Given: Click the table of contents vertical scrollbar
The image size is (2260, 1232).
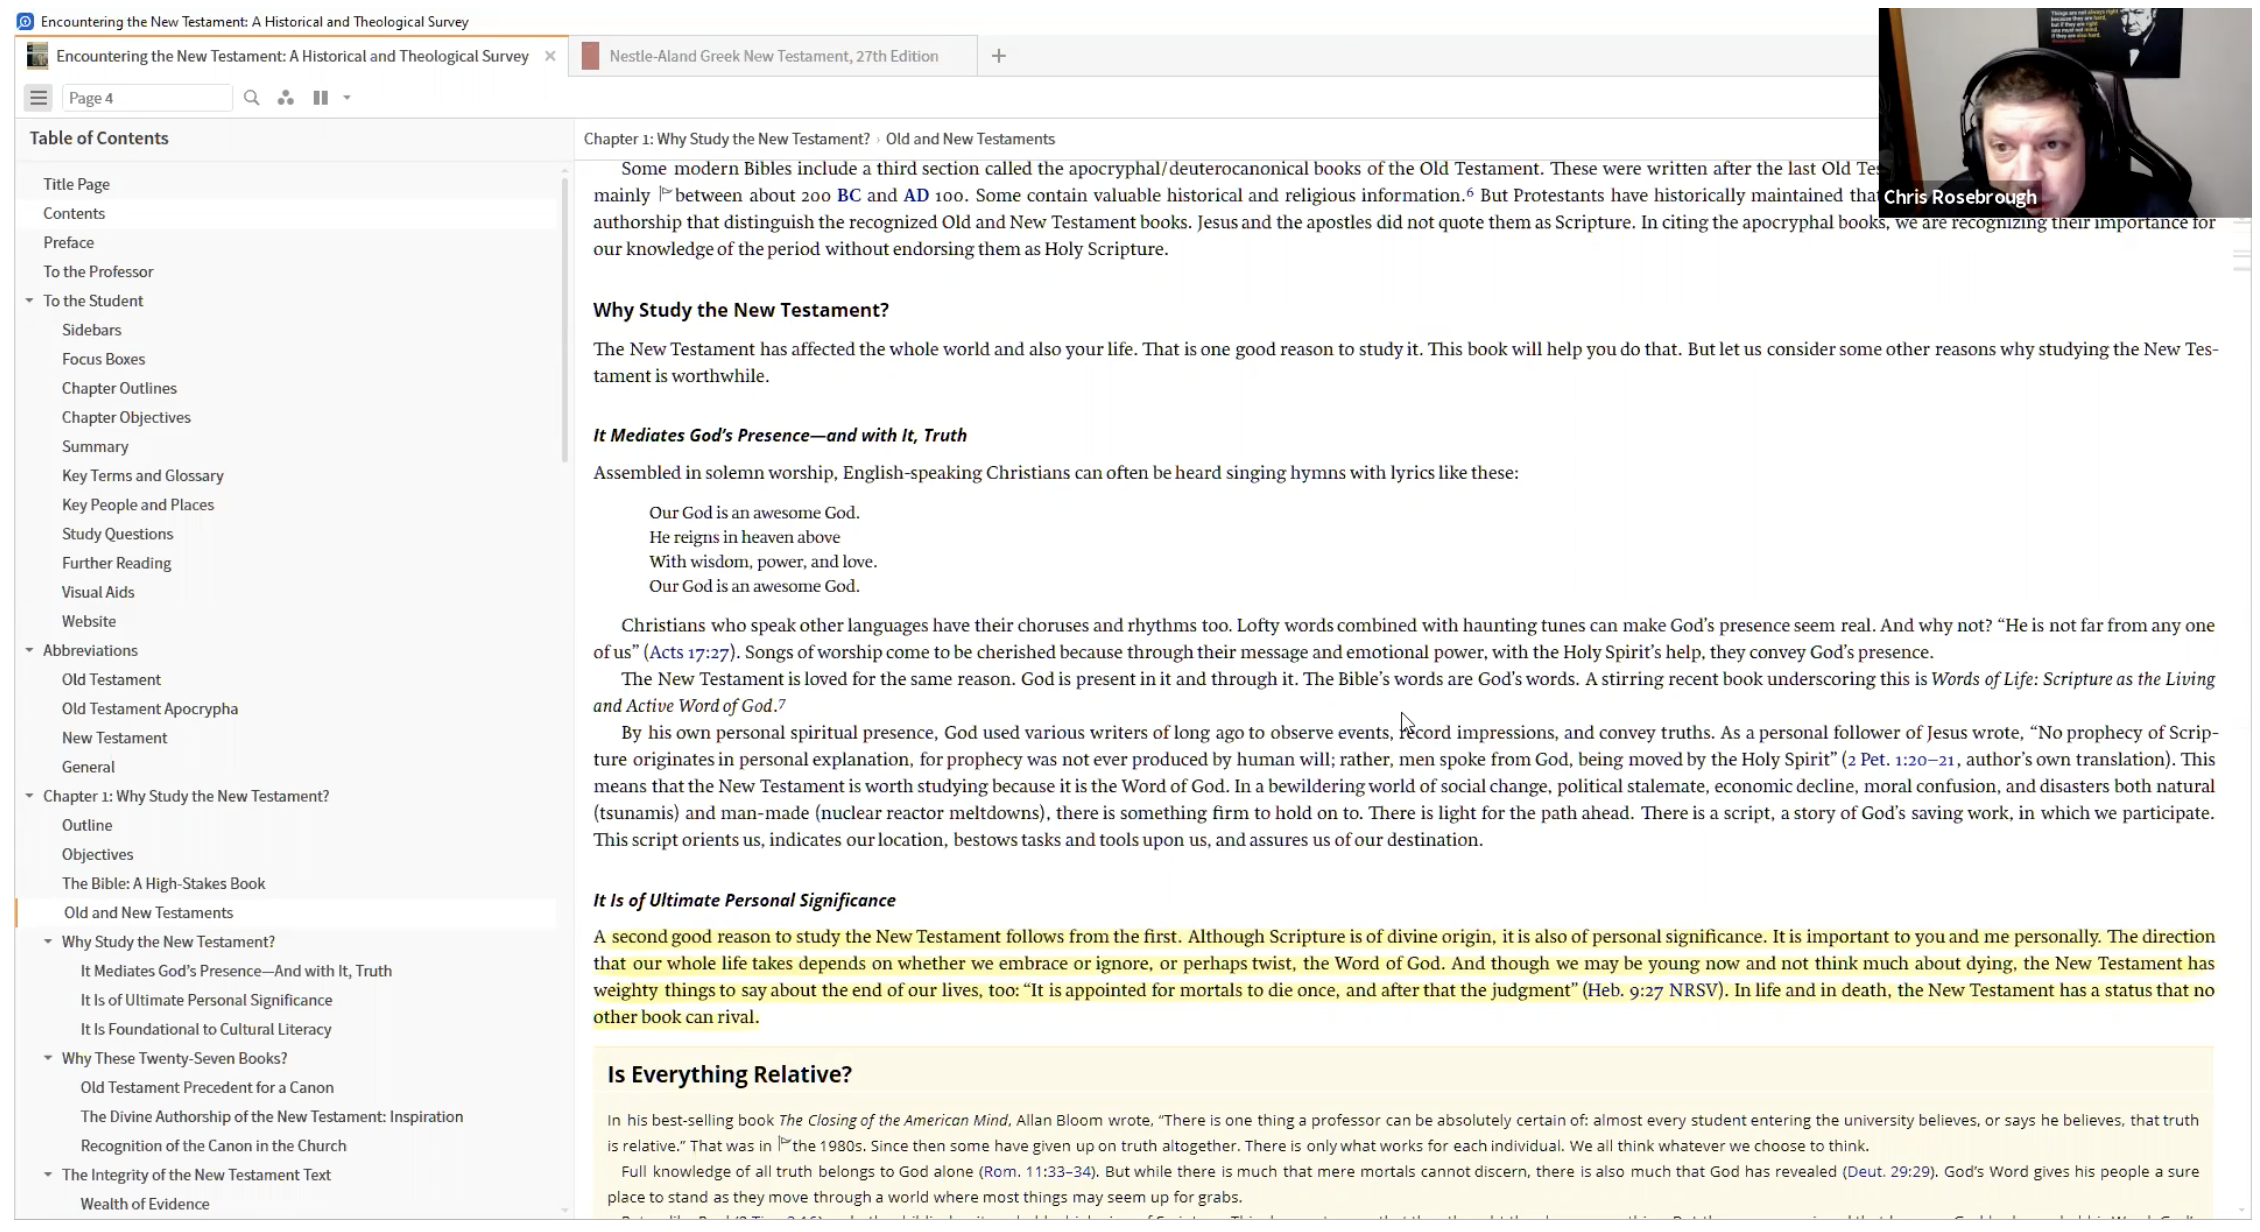Looking at the screenshot, I should (x=565, y=320).
